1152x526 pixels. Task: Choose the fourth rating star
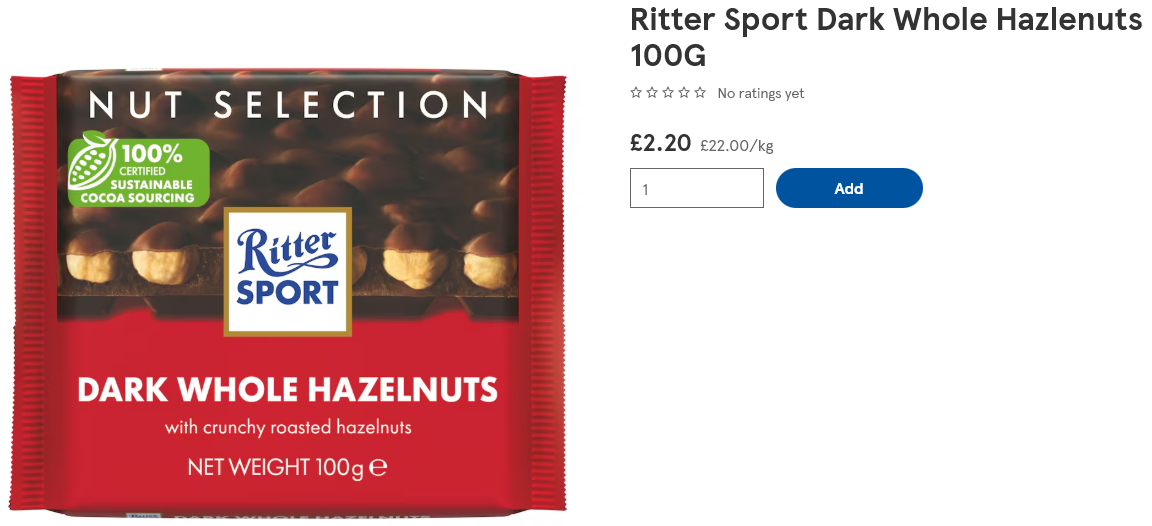684,93
